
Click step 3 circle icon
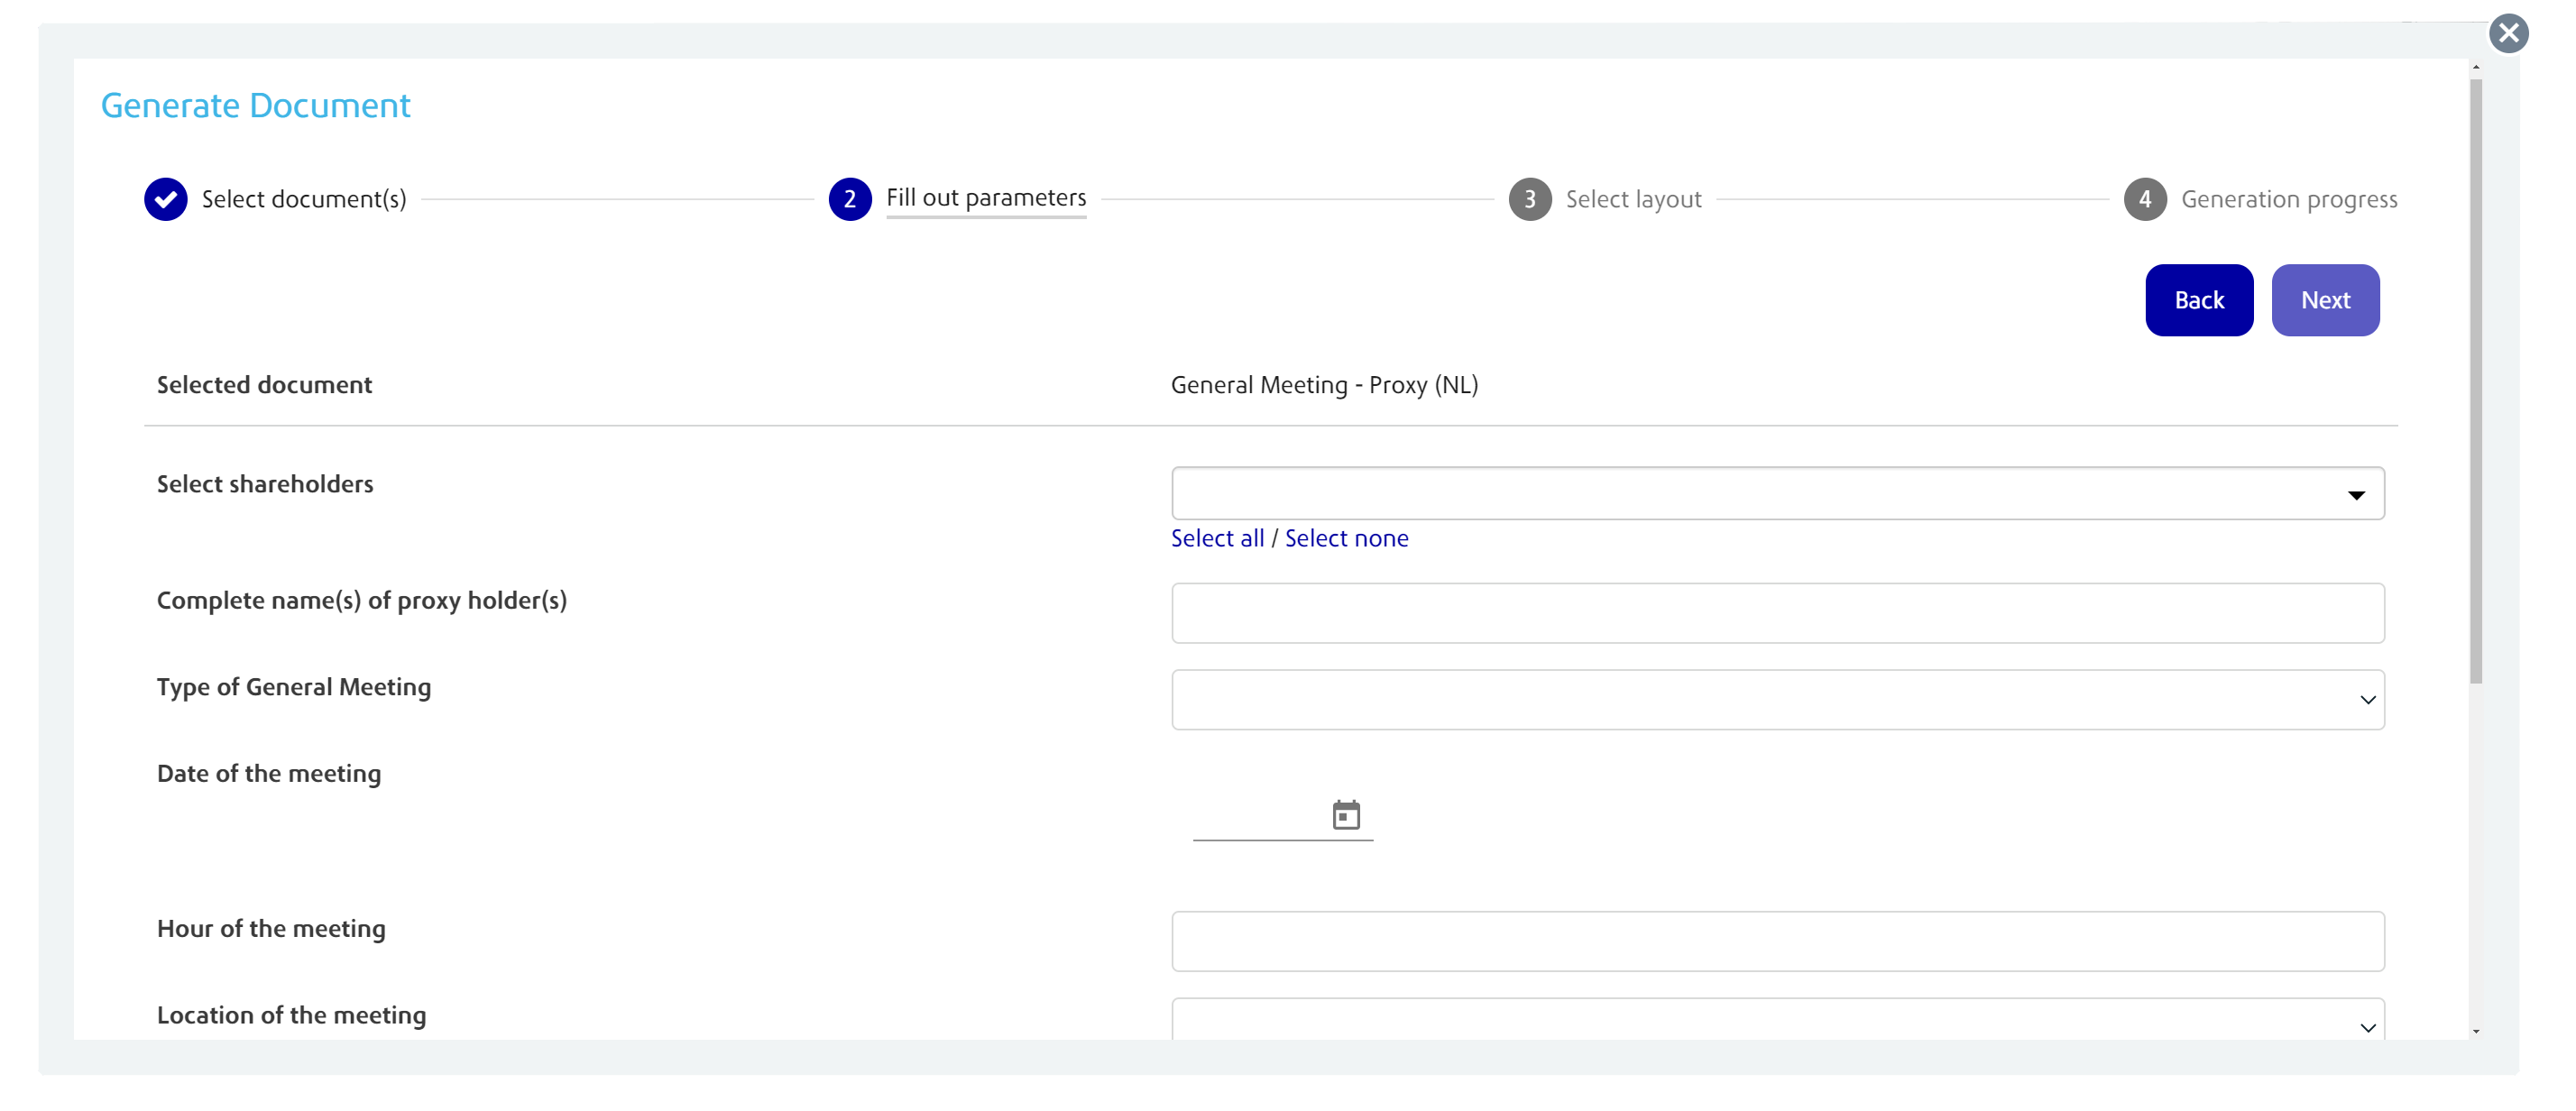(x=1529, y=199)
